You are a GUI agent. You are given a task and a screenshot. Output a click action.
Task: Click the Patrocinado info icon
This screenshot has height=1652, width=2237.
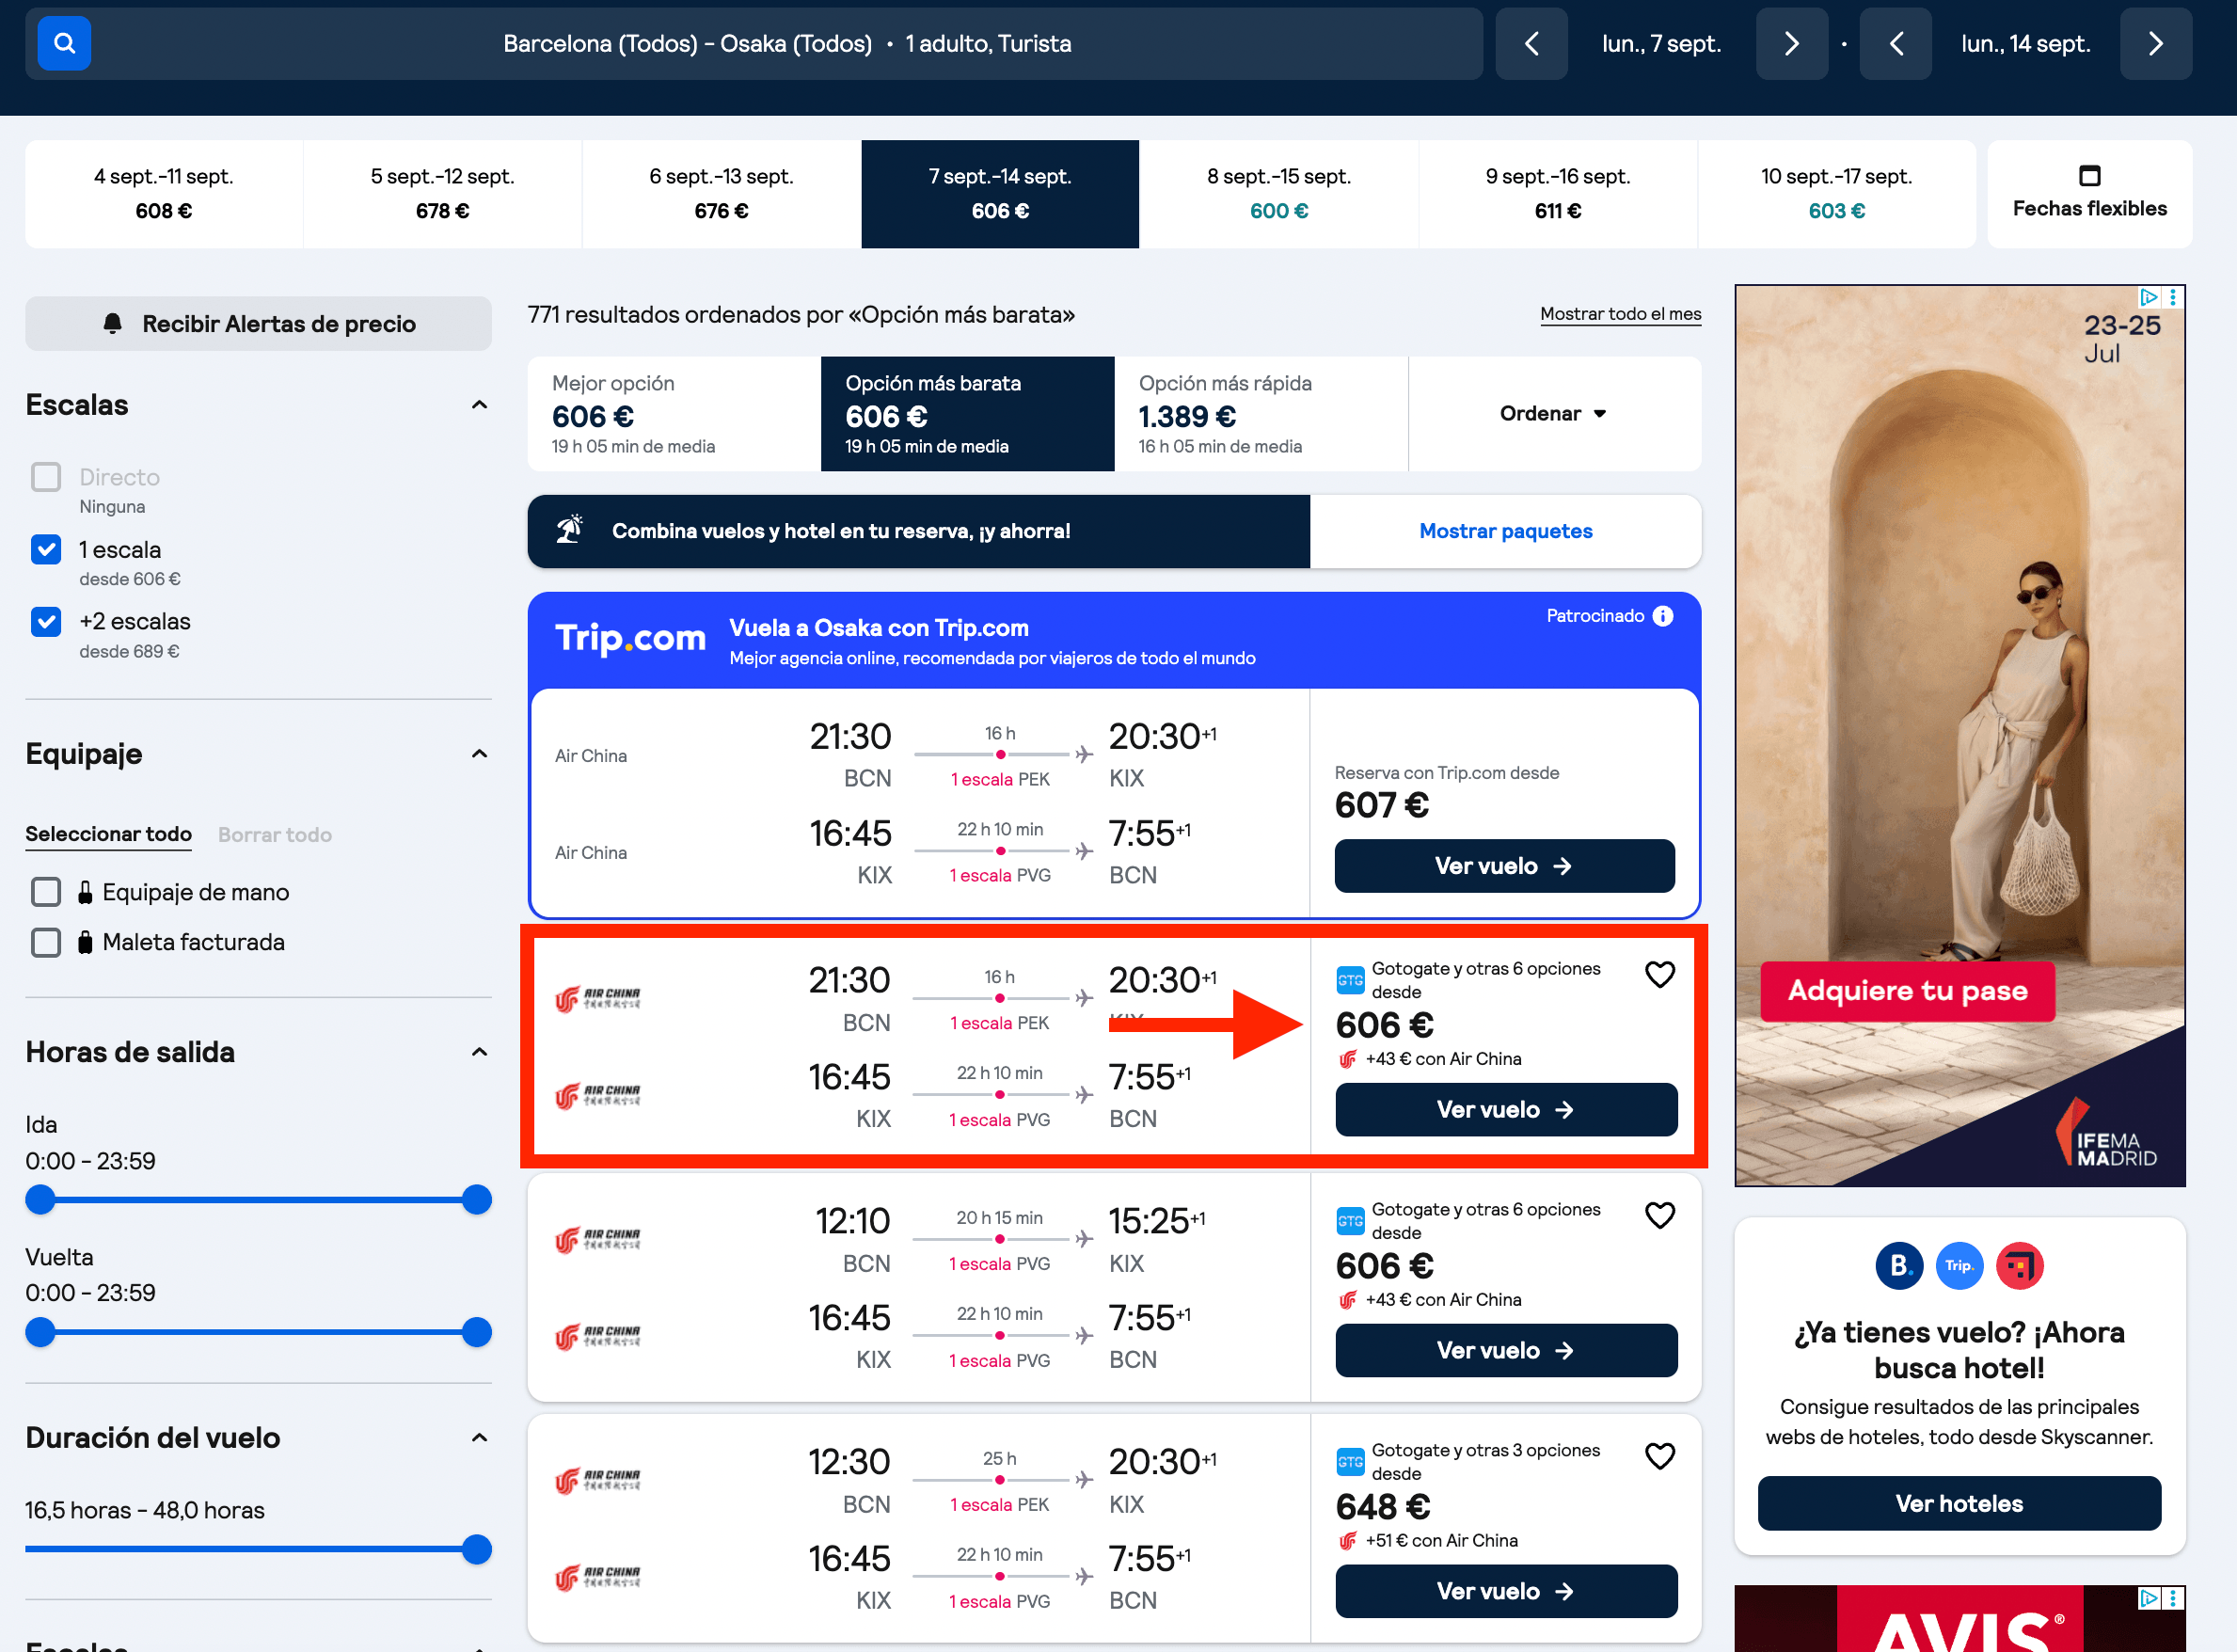[1662, 616]
